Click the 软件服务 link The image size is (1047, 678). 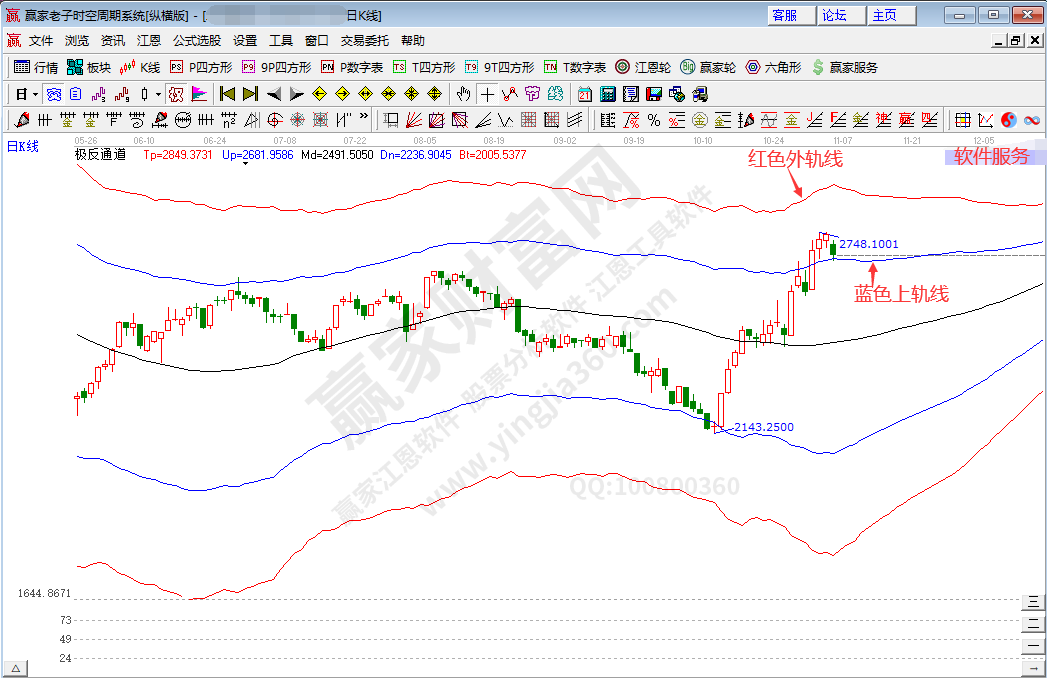click(990, 156)
